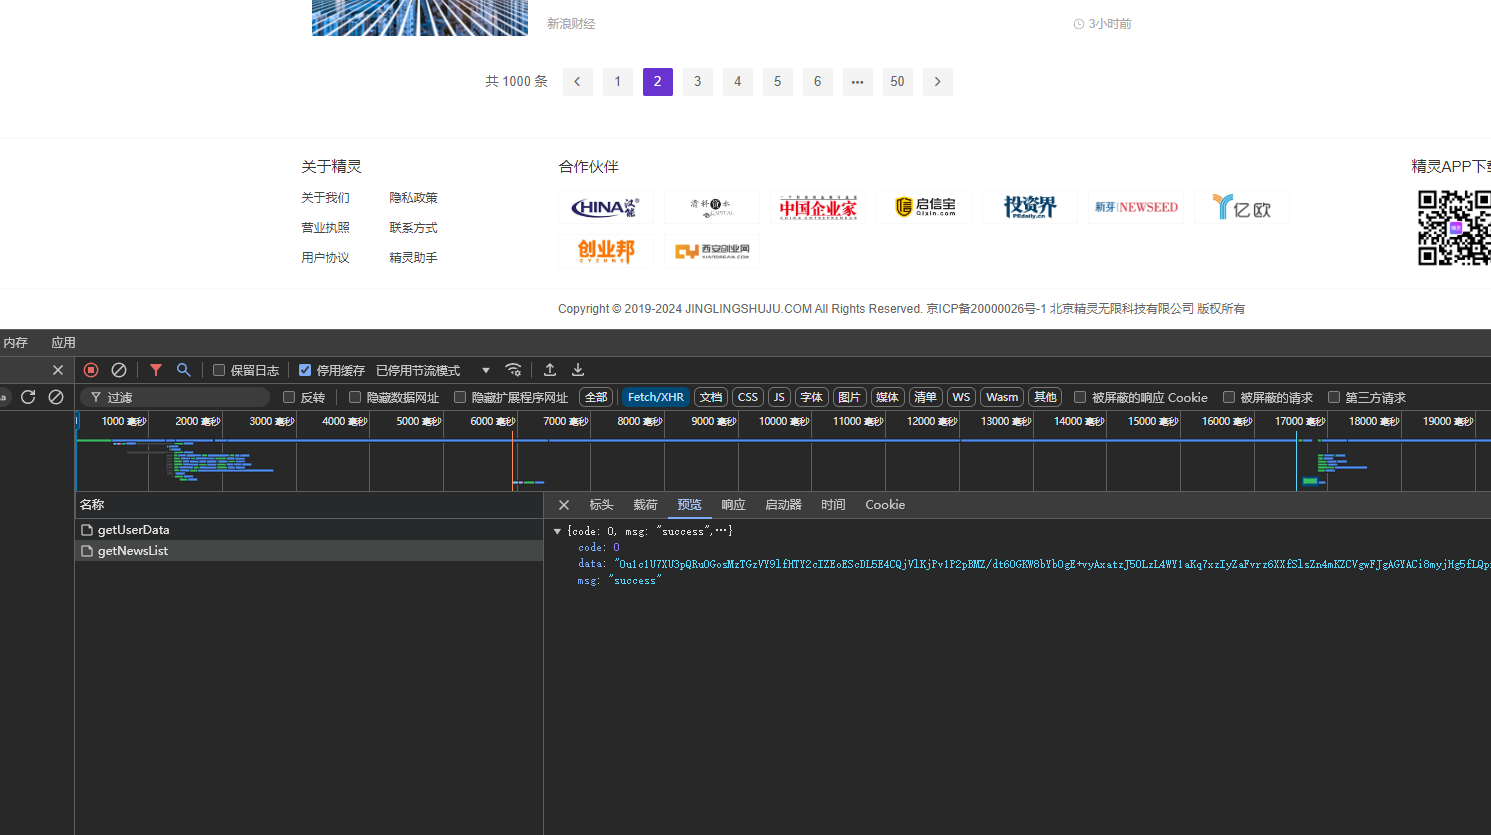
Task: Filter requests by WS type
Action: 961,397
